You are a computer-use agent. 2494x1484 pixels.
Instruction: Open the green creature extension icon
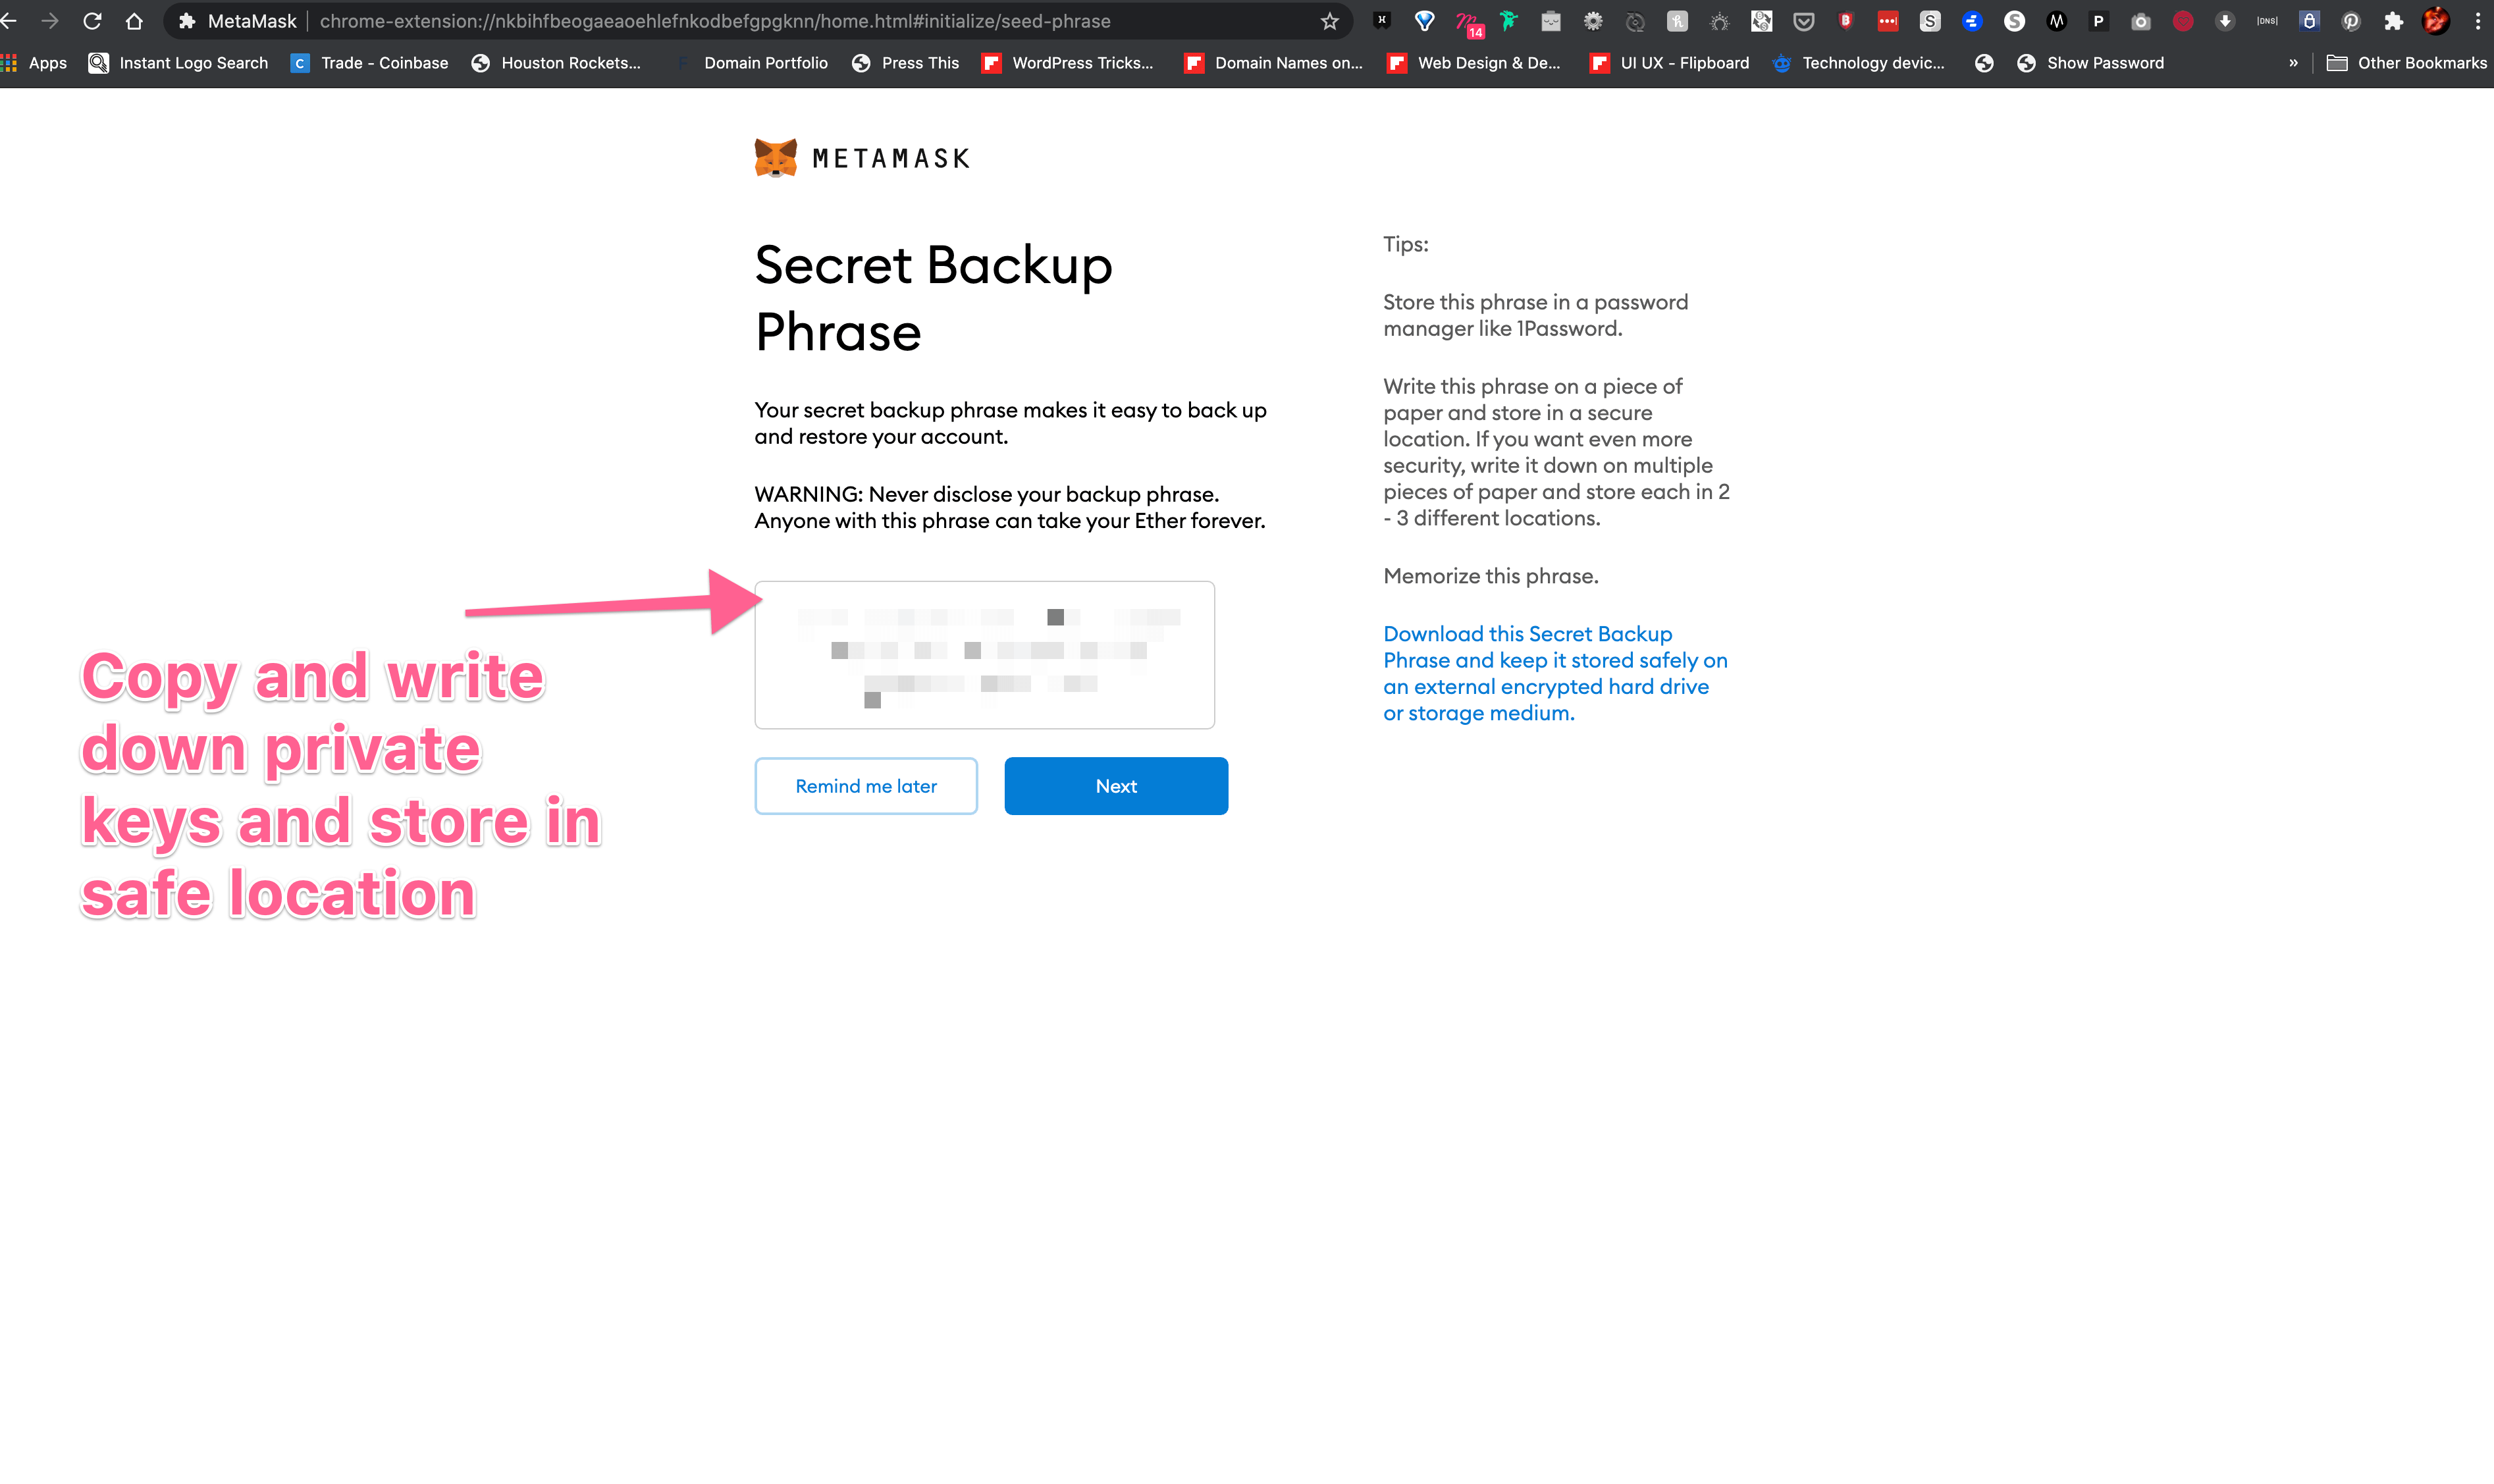tap(1509, 21)
